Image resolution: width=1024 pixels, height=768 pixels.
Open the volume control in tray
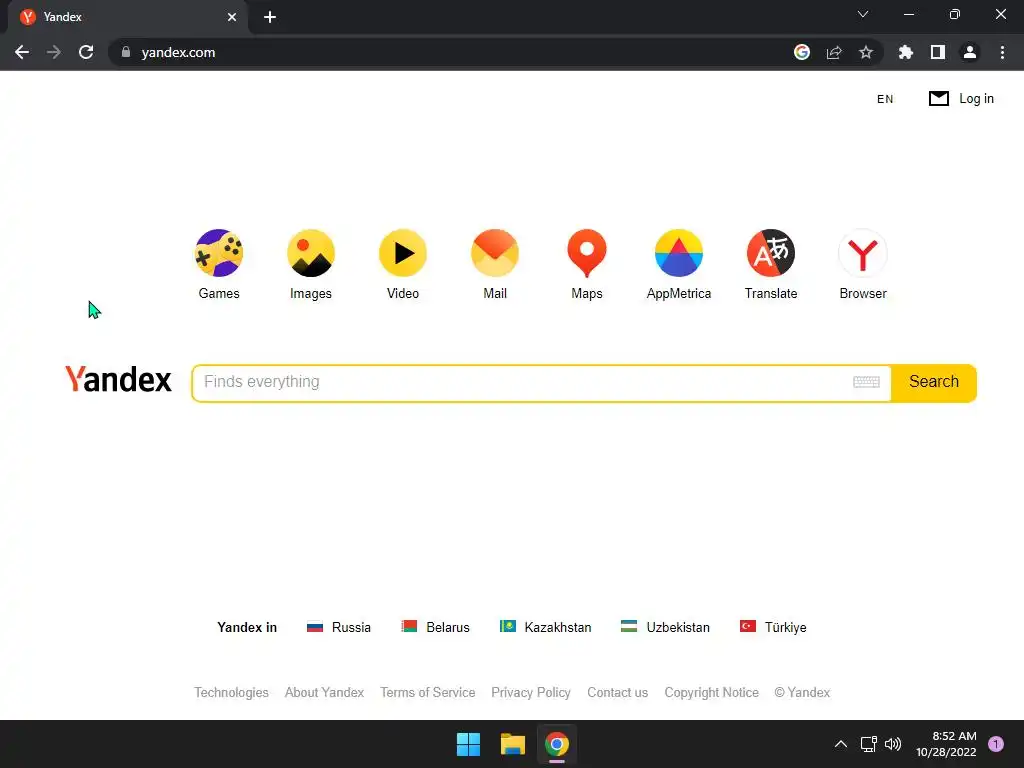(x=893, y=744)
